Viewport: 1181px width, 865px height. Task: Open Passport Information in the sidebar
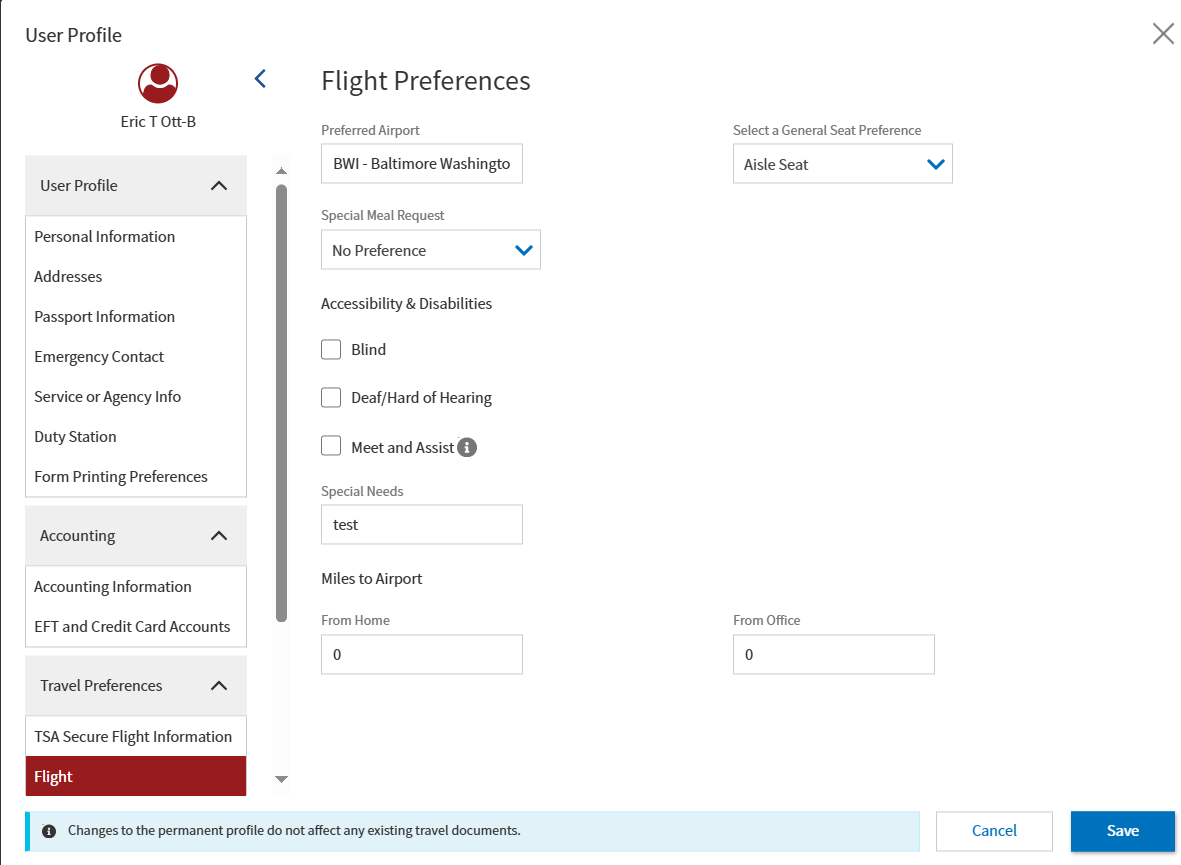point(105,317)
